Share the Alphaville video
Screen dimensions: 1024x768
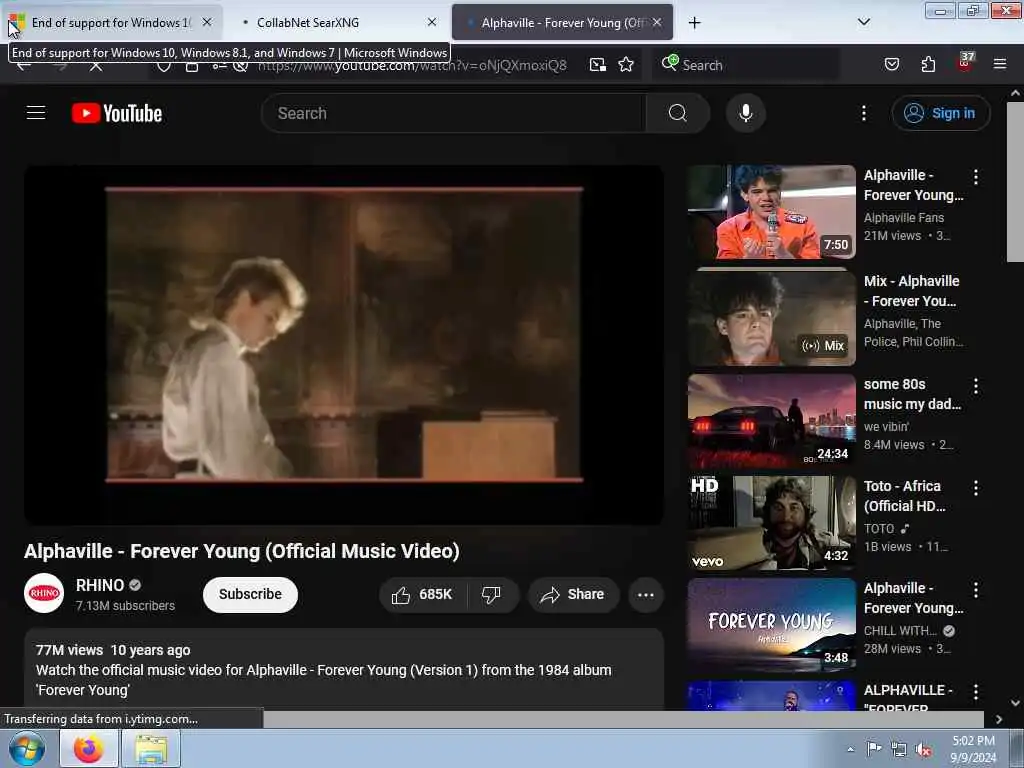coord(573,594)
